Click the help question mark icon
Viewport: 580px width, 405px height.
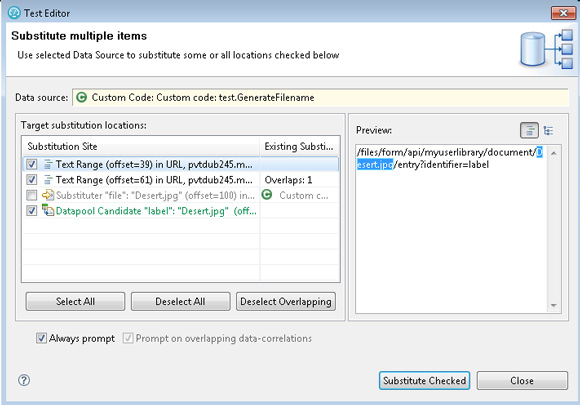click(x=24, y=380)
